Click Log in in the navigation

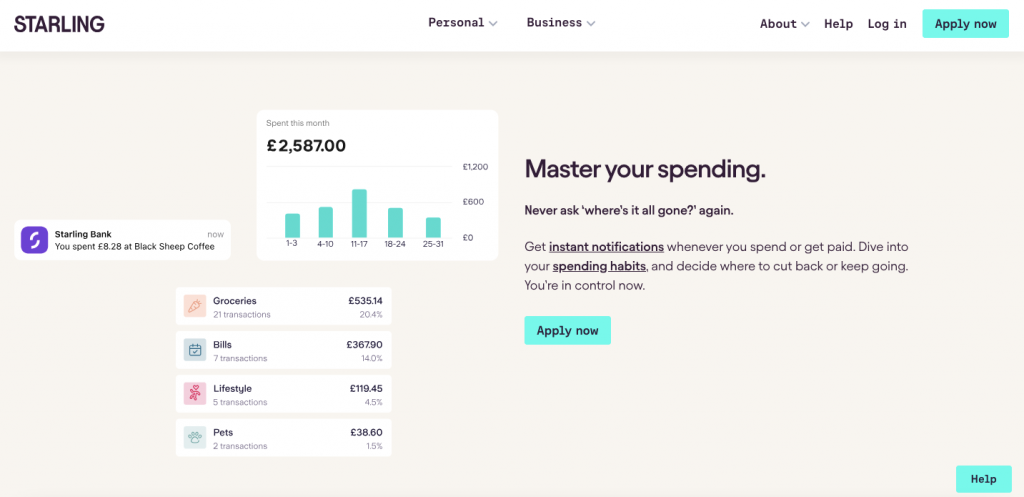[x=887, y=24]
